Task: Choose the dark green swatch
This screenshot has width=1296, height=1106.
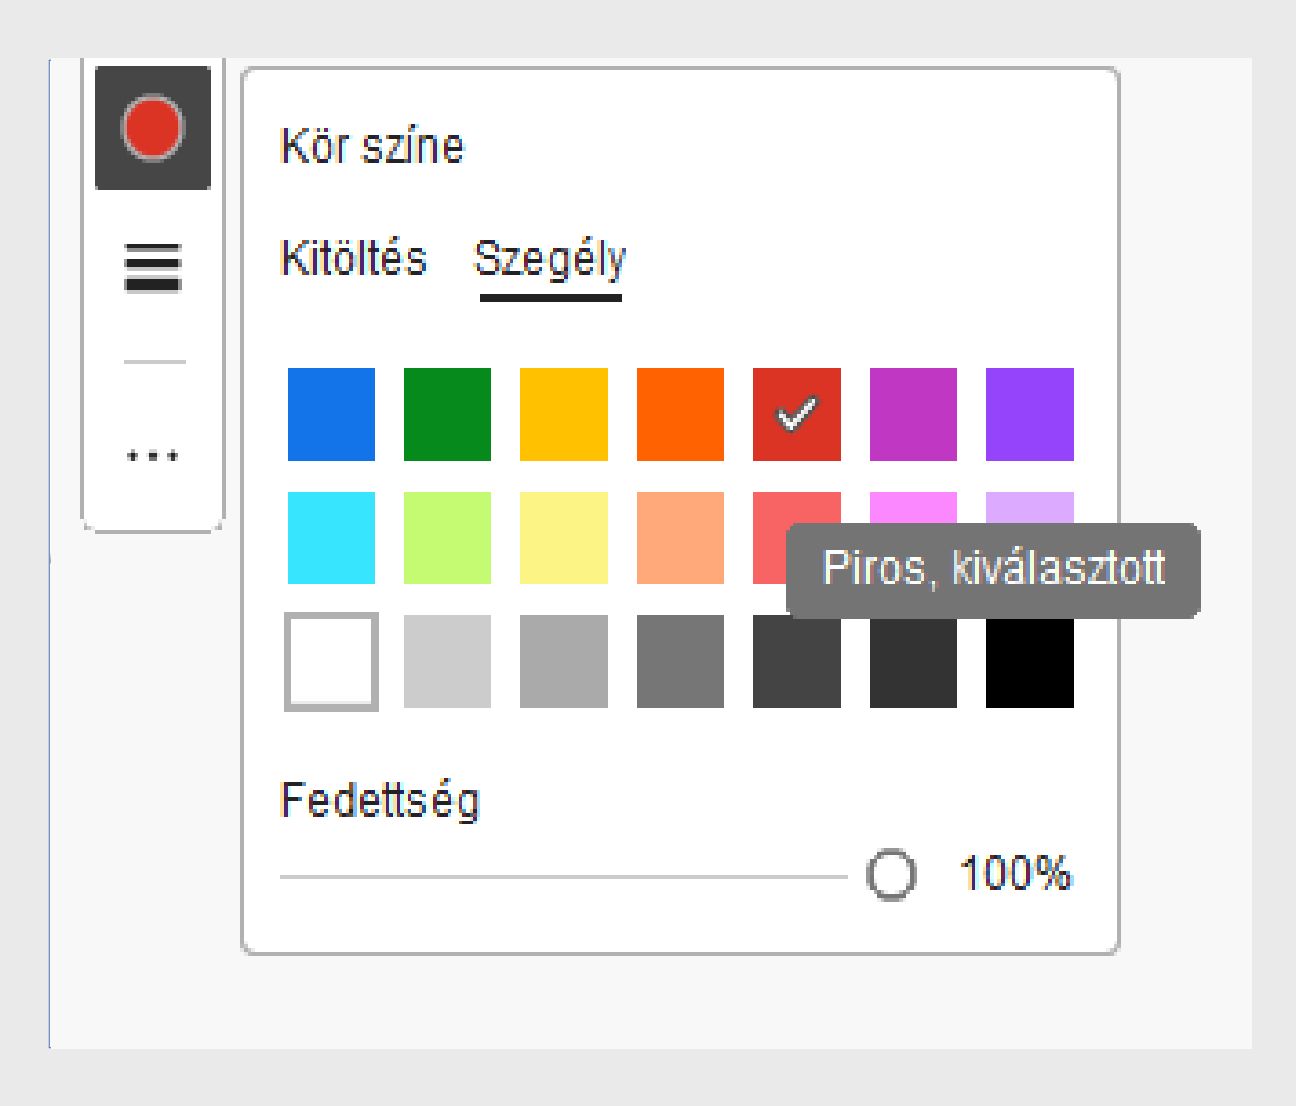Action: pos(447,414)
